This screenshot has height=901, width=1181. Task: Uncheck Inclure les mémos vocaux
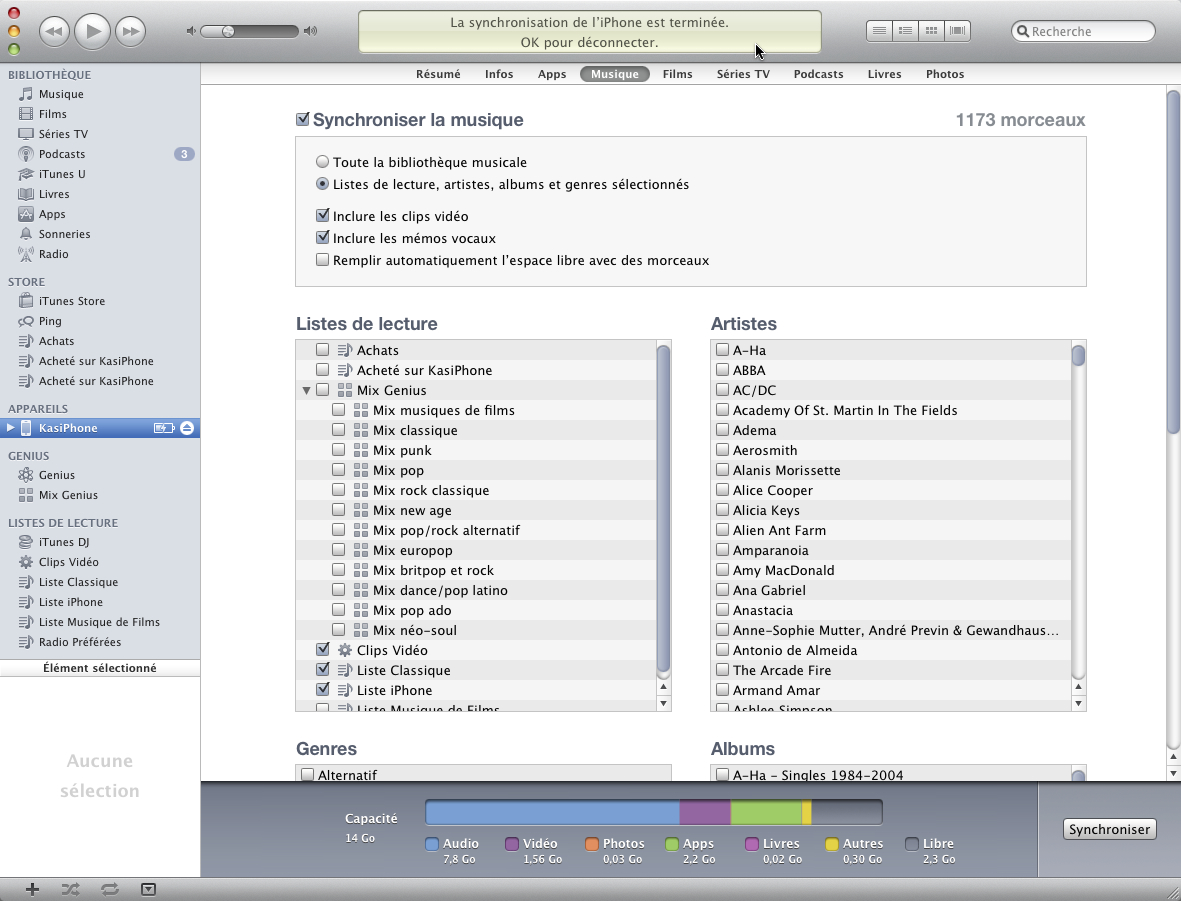pyautogui.click(x=322, y=237)
